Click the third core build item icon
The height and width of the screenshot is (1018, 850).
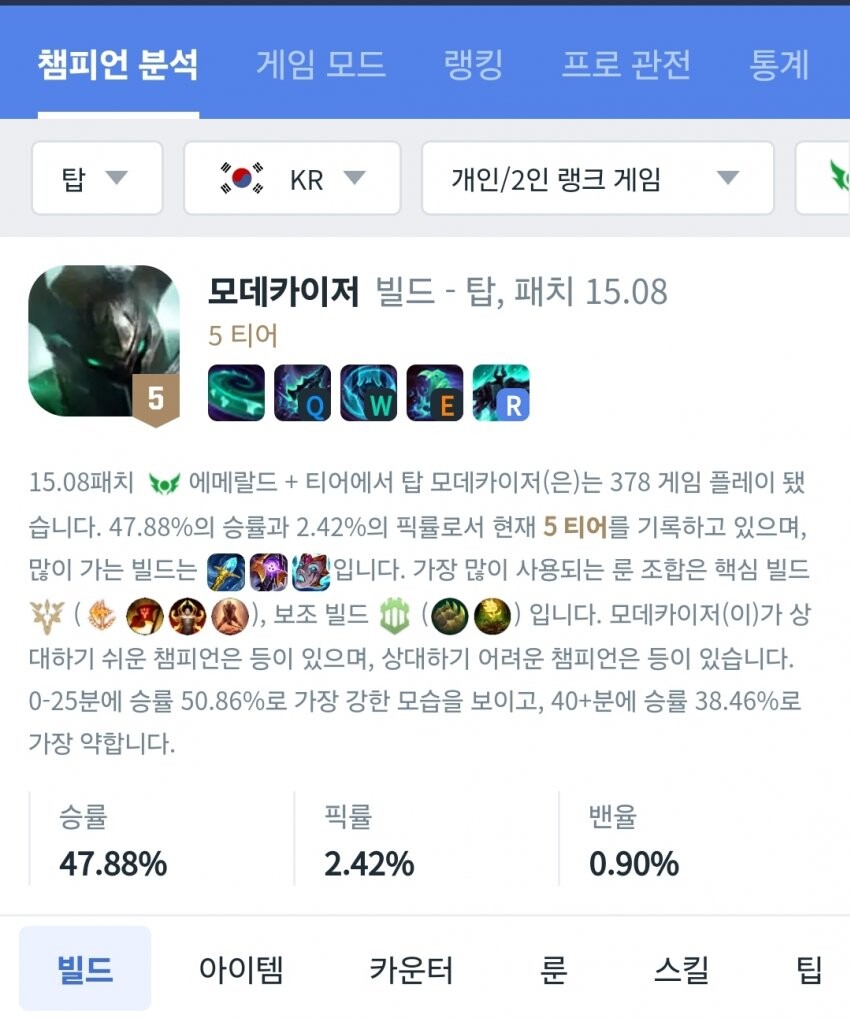(x=311, y=571)
